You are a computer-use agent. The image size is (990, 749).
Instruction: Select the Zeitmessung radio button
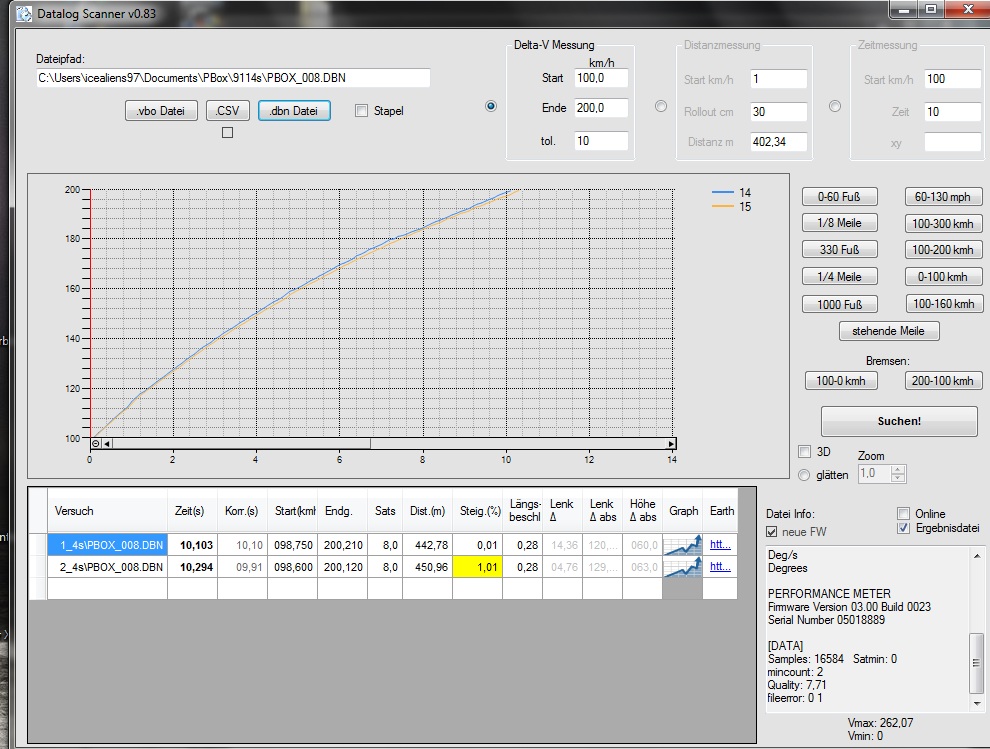835,106
